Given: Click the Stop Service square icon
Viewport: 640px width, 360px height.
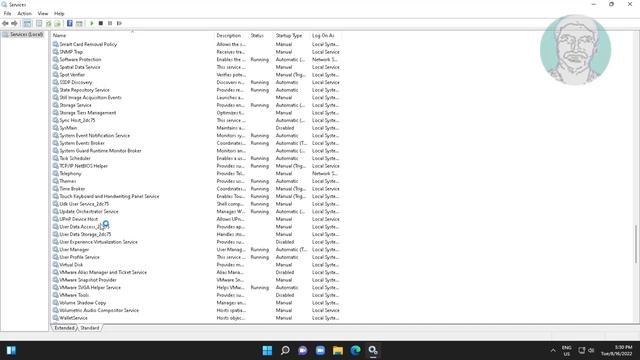Looking at the screenshot, I should click(101, 24).
